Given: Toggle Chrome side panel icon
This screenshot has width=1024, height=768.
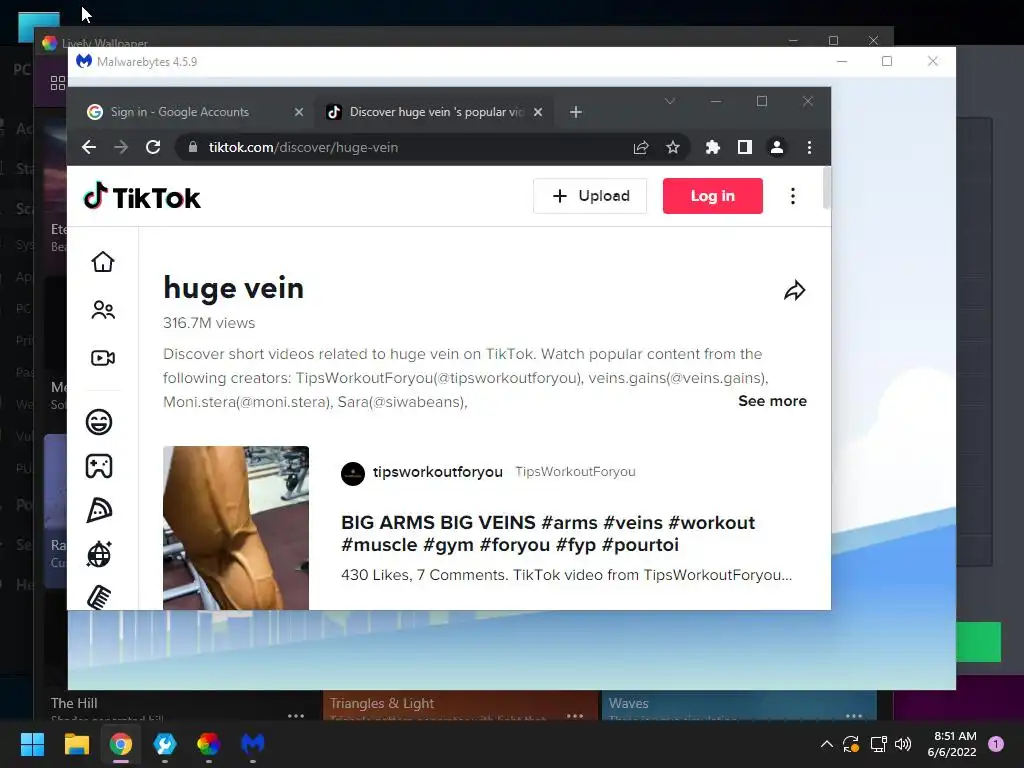Looking at the screenshot, I should [x=744, y=148].
